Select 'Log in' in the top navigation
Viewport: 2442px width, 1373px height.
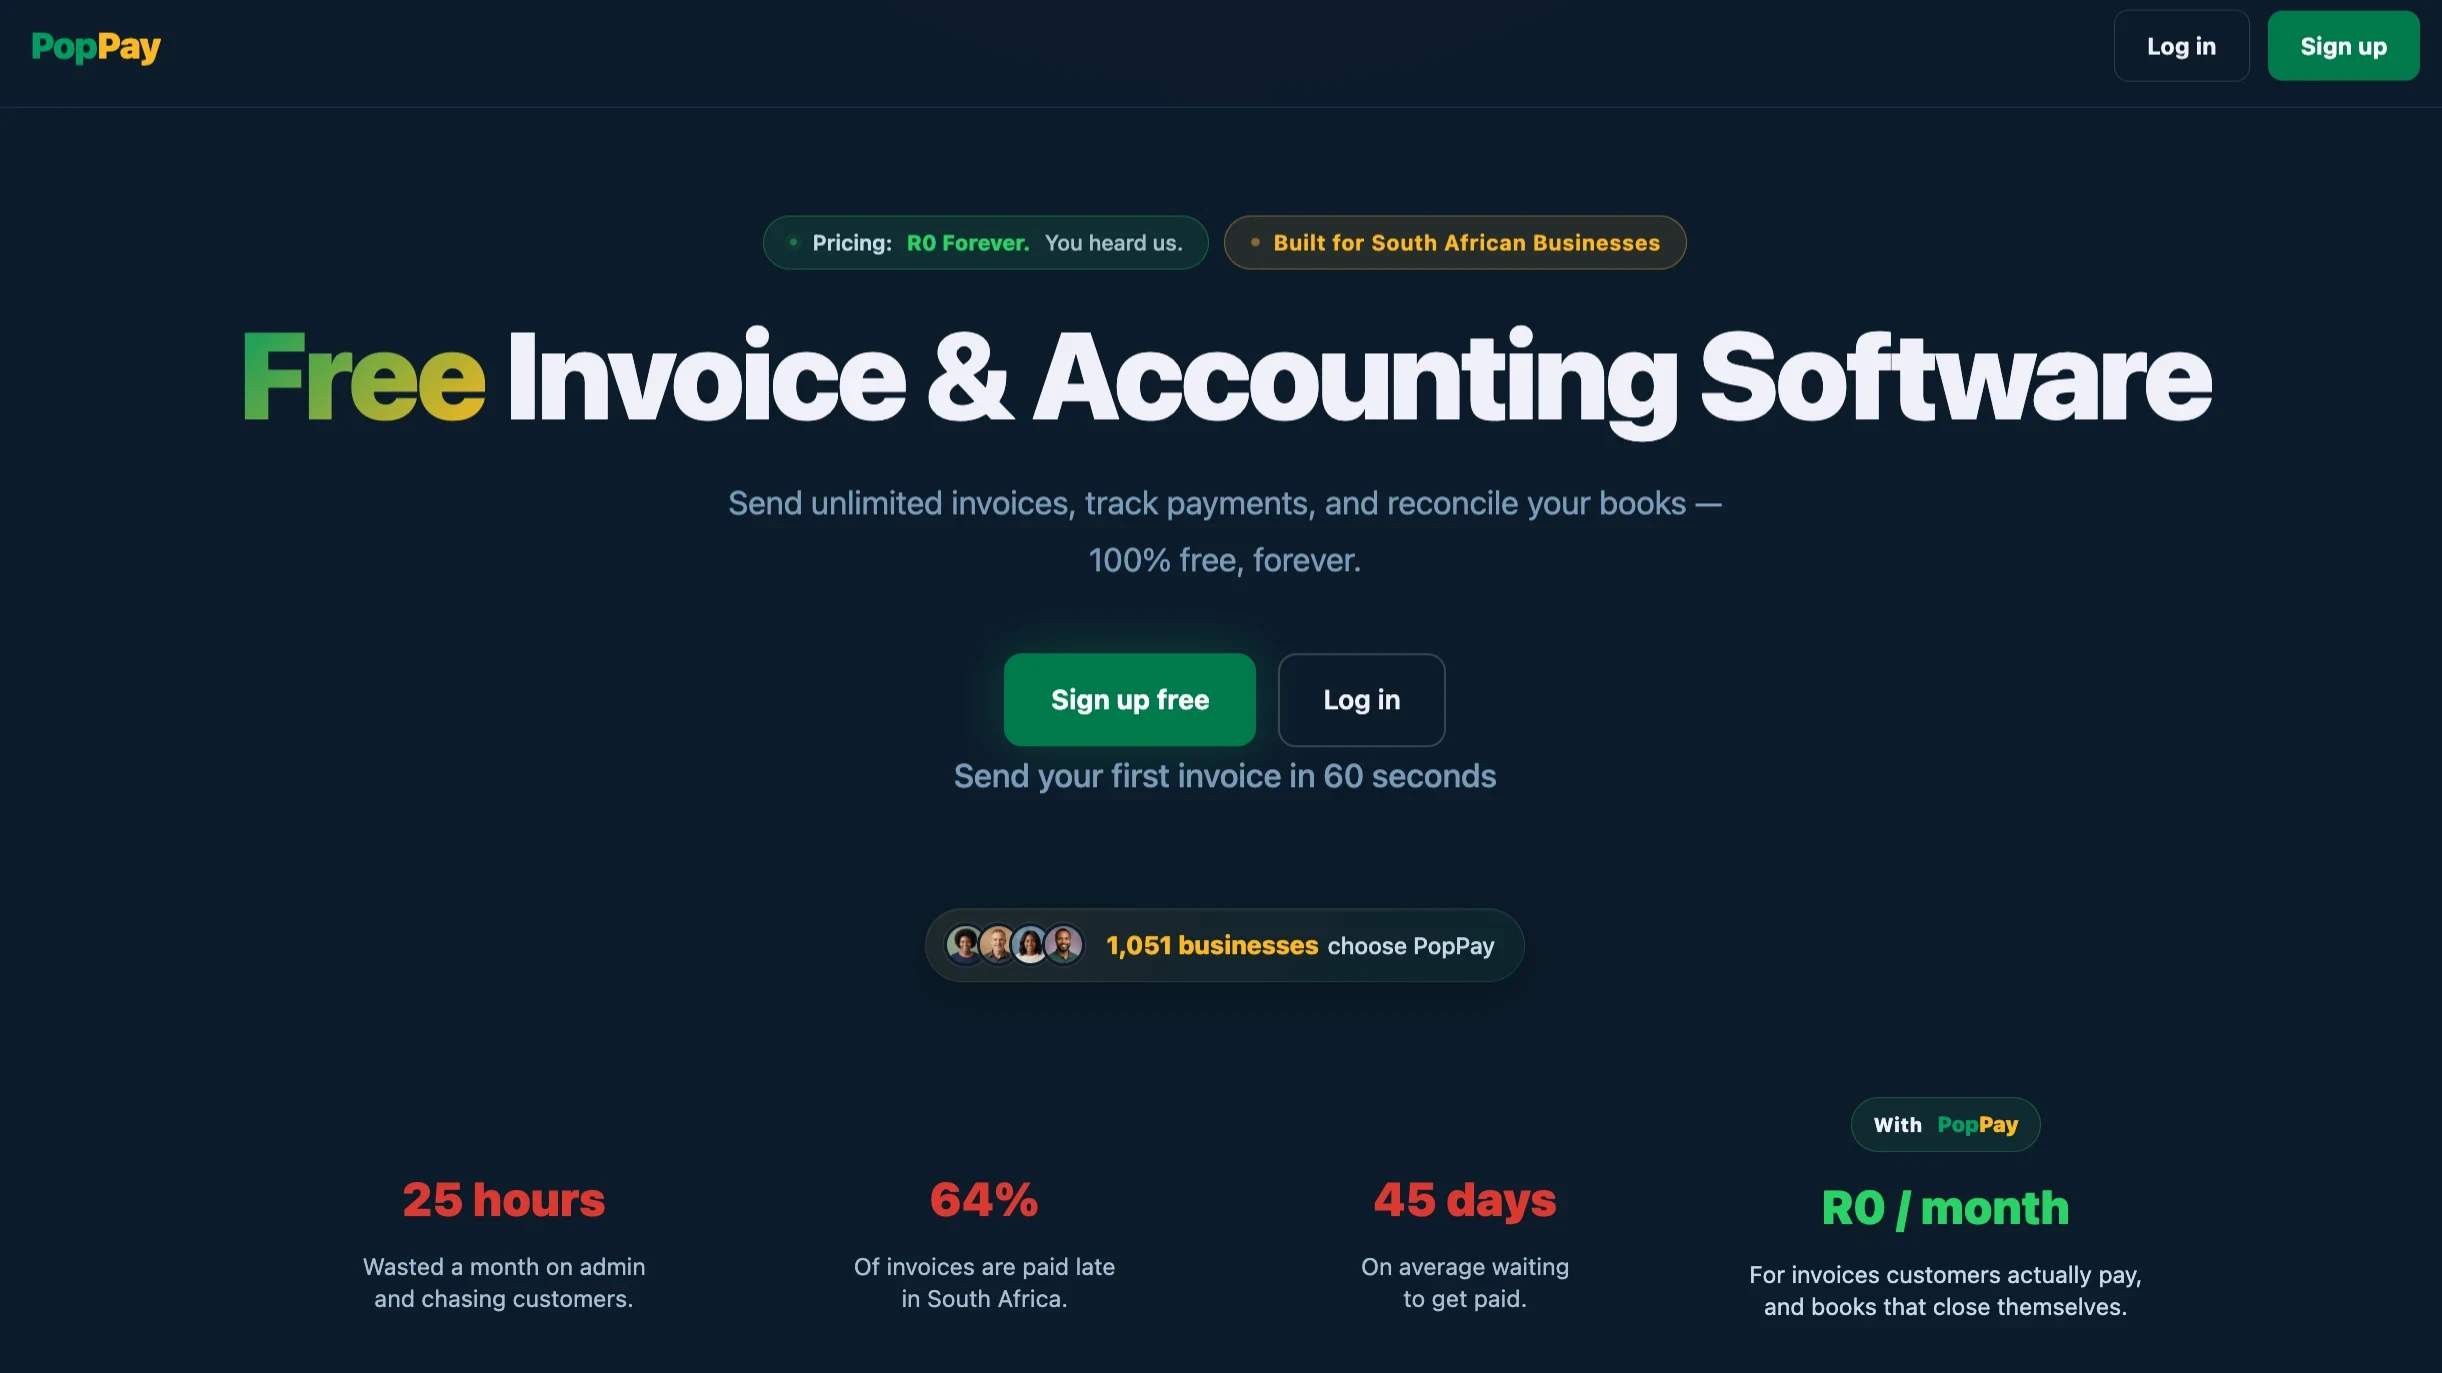click(x=2180, y=46)
